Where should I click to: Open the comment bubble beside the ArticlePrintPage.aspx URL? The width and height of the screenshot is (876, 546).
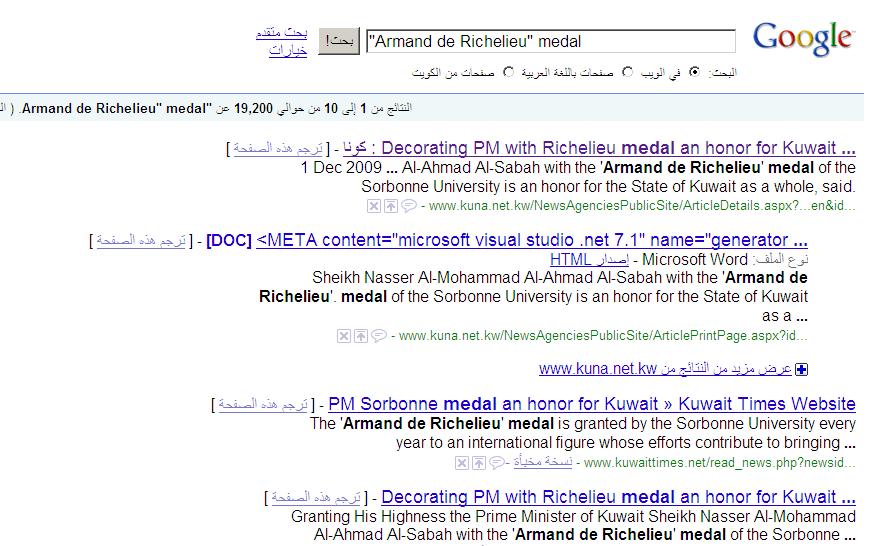[x=379, y=335]
